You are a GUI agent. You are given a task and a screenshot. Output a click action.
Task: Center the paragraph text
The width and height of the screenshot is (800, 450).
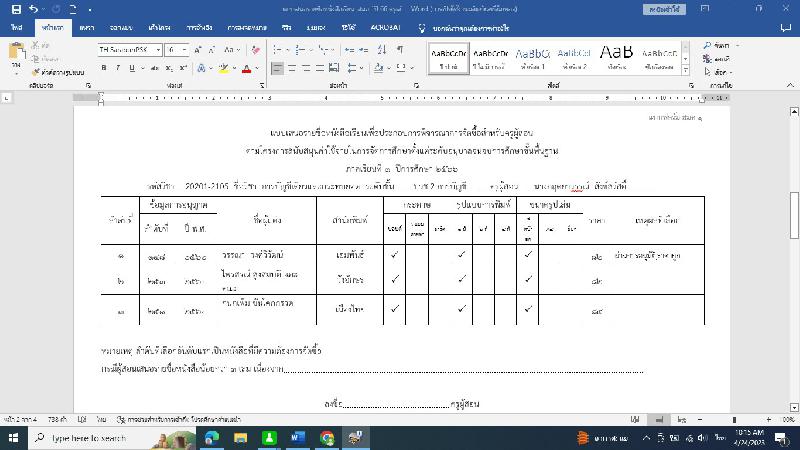[292, 68]
